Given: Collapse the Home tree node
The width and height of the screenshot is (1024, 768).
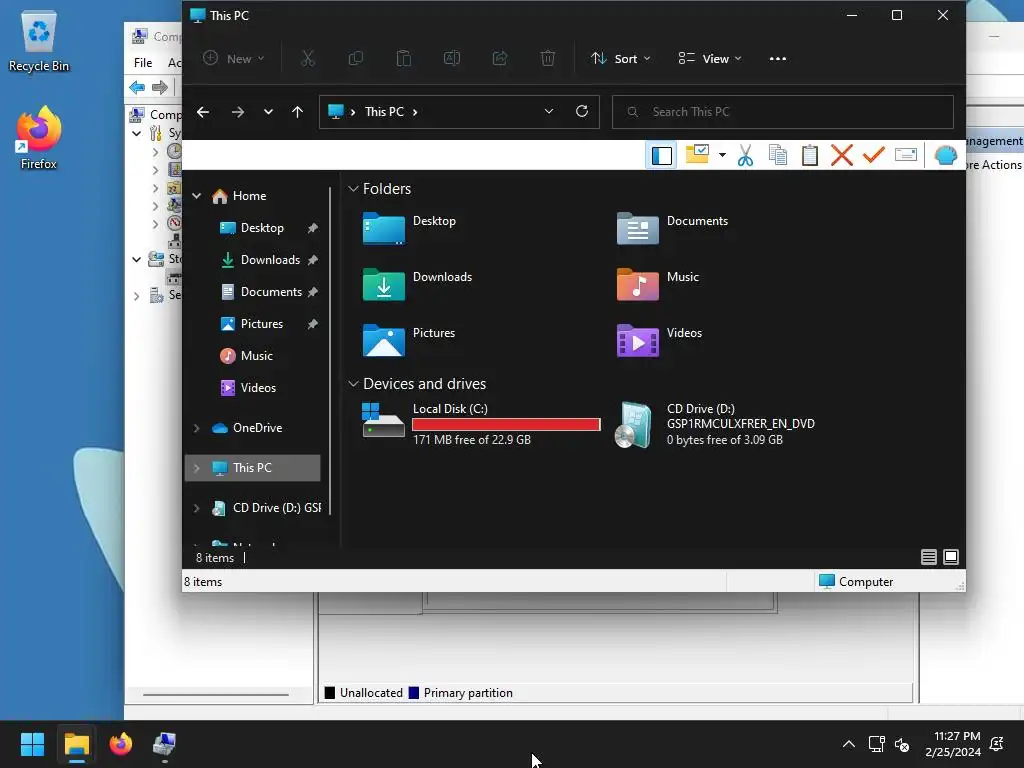Looking at the screenshot, I should click(197, 196).
